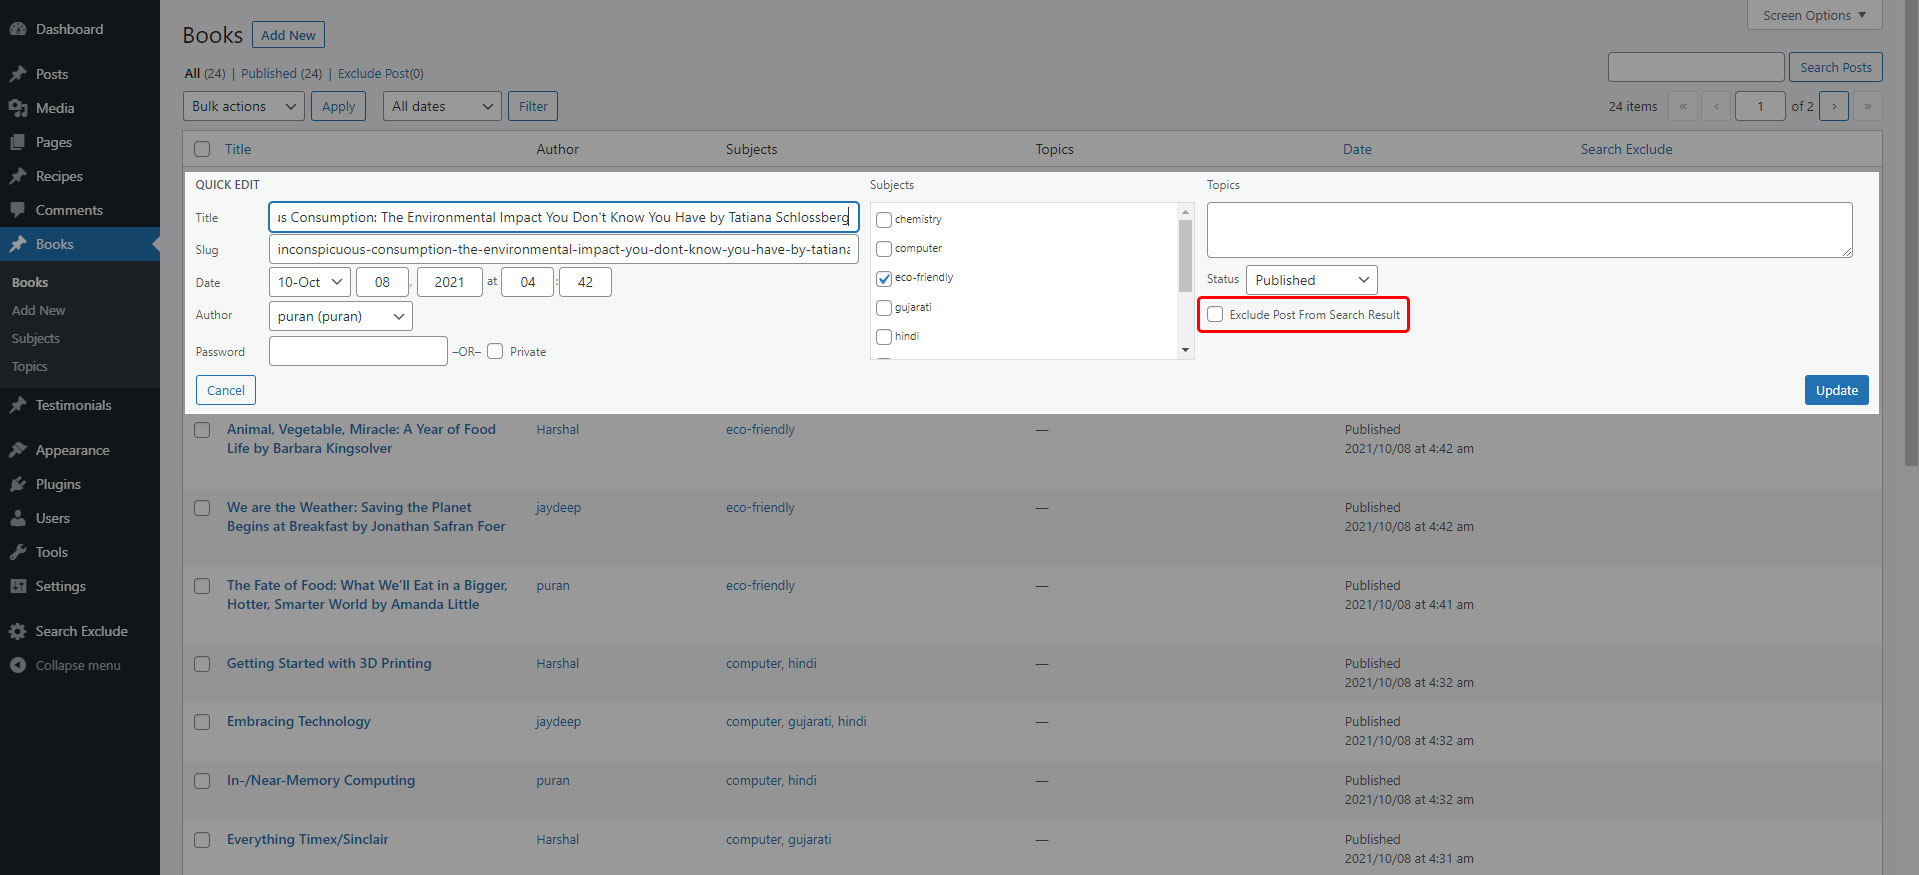Focus the search posts input field
The width and height of the screenshot is (1919, 875).
point(1696,67)
